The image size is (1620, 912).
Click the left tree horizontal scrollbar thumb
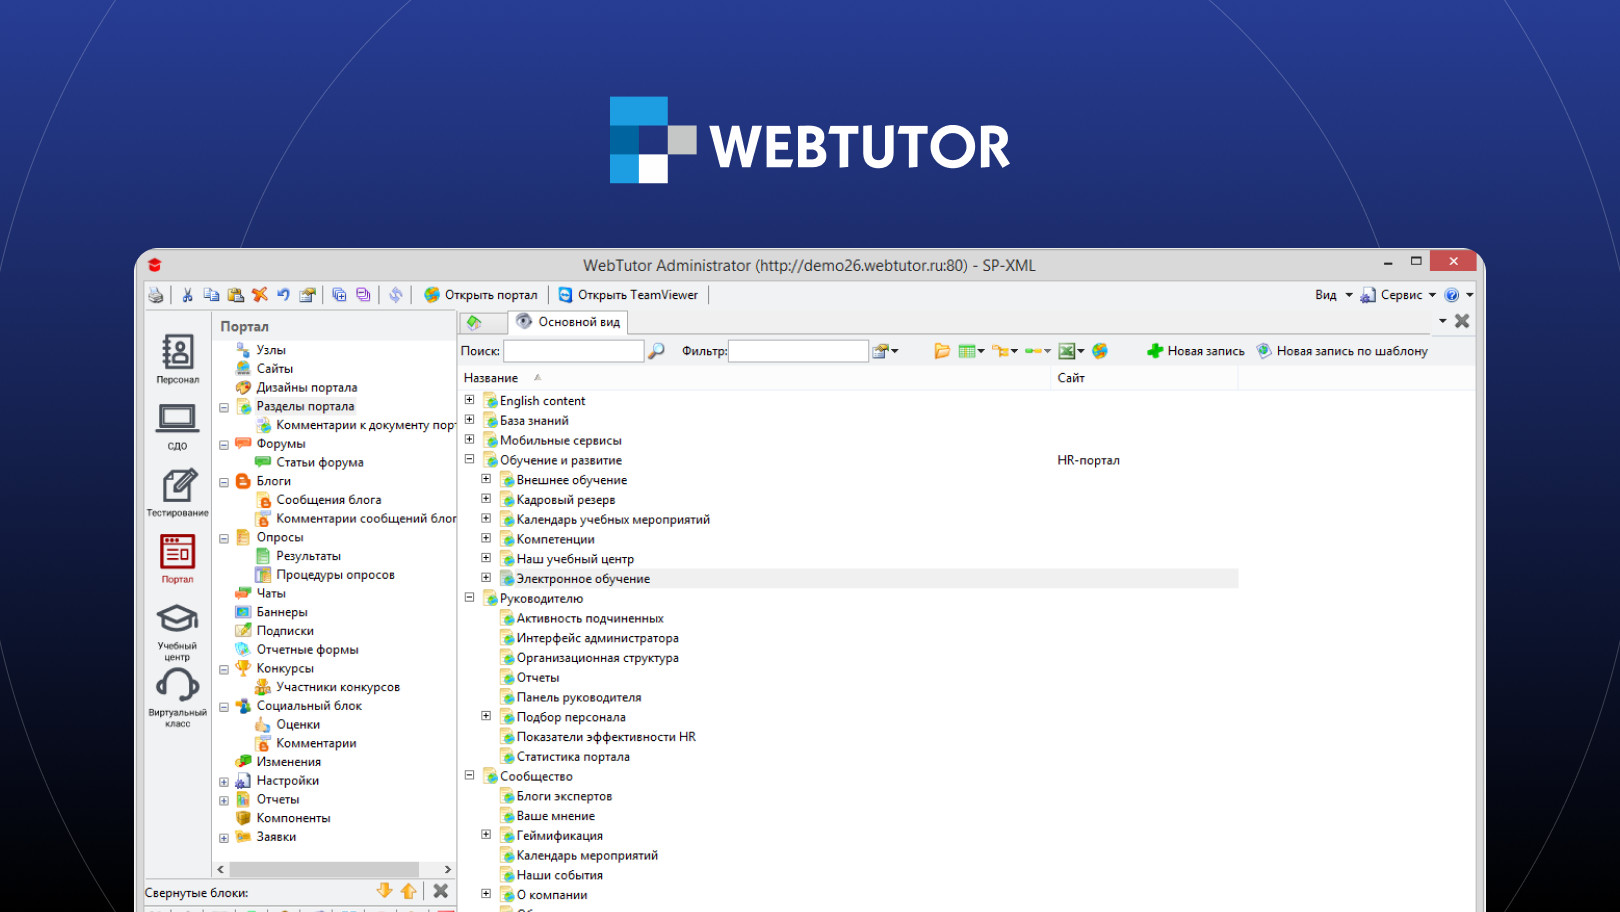pos(324,870)
